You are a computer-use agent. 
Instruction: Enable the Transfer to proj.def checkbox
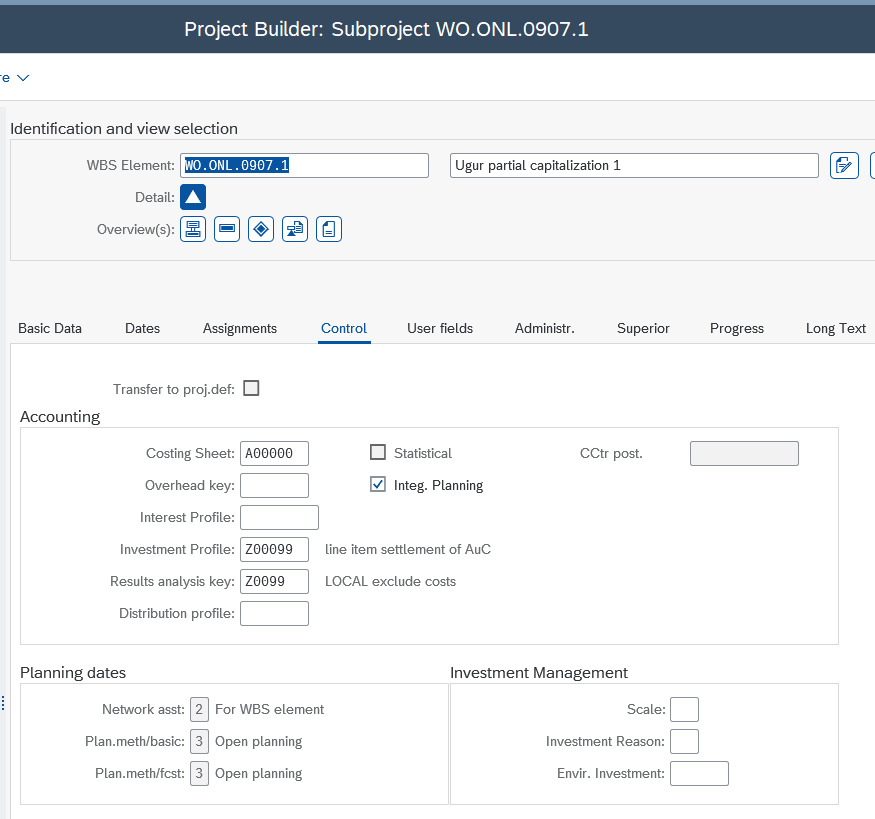[x=251, y=388]
